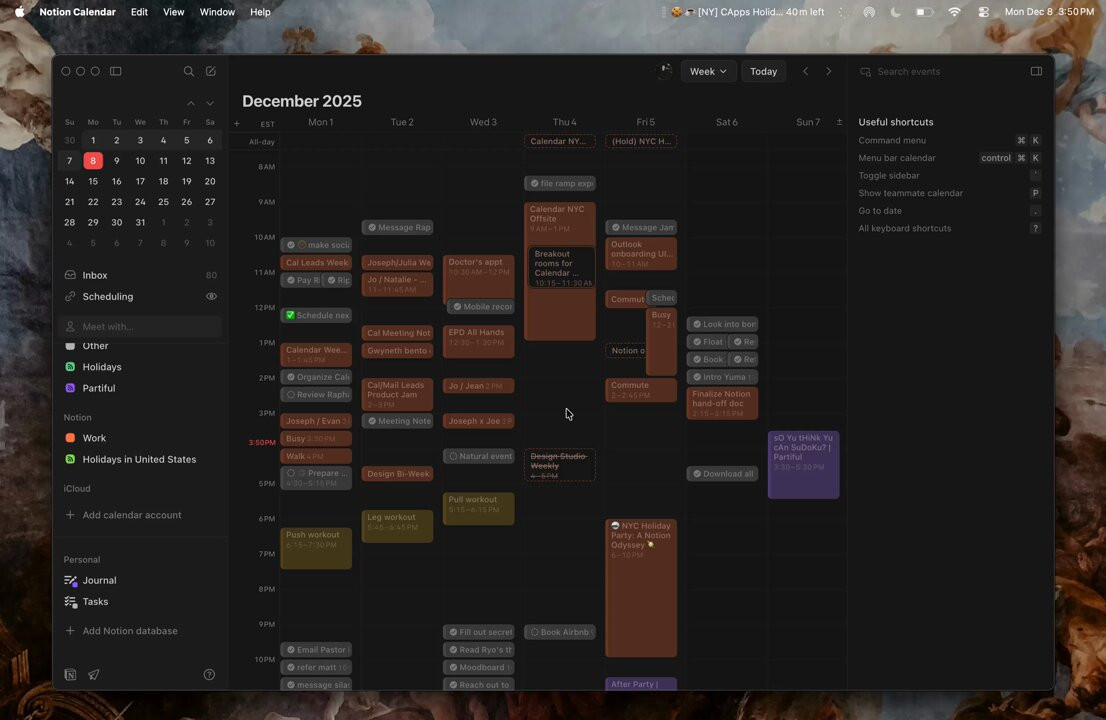This screenshot has height=720, width=1106.
Task: Click the send feedback paper plane icon
Action: click(x=93, y=675)
